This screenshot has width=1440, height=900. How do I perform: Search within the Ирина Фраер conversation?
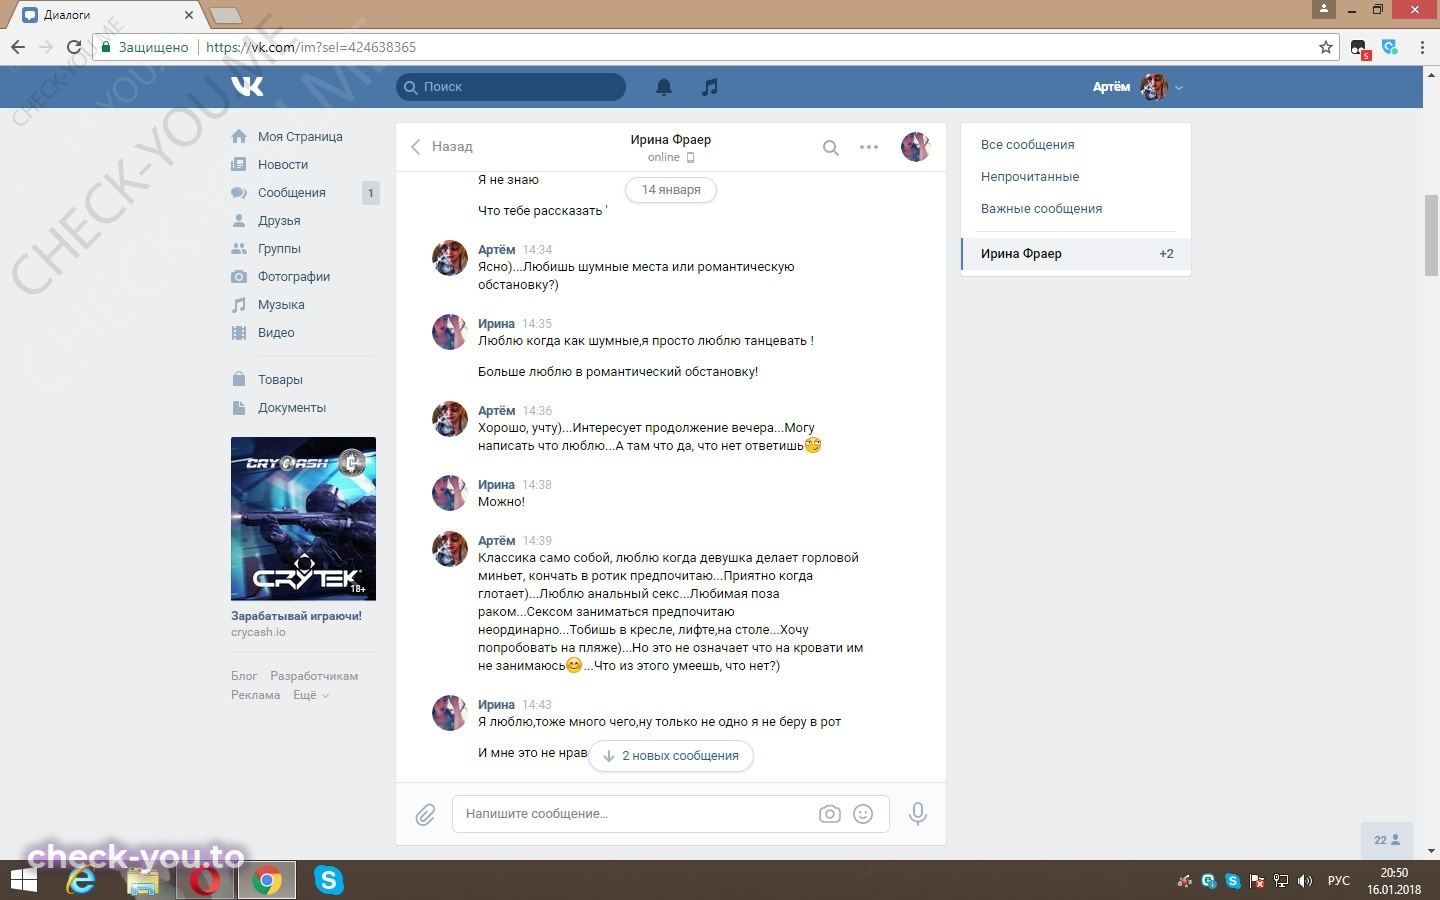pyautogui.click(x=830, y=147)
